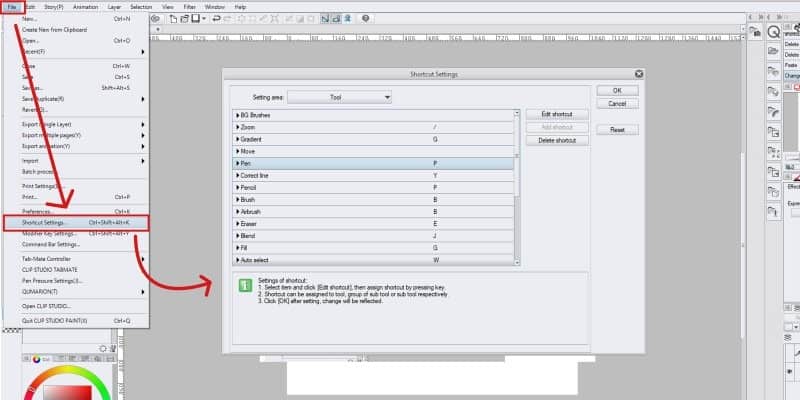Open the Recent submenu in File menu
The height and width of the screenshot is (400, 800).
[76, 52]
